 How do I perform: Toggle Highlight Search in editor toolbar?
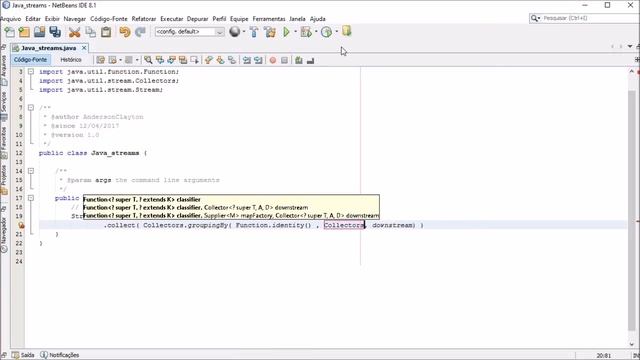[x=183, y=60]
